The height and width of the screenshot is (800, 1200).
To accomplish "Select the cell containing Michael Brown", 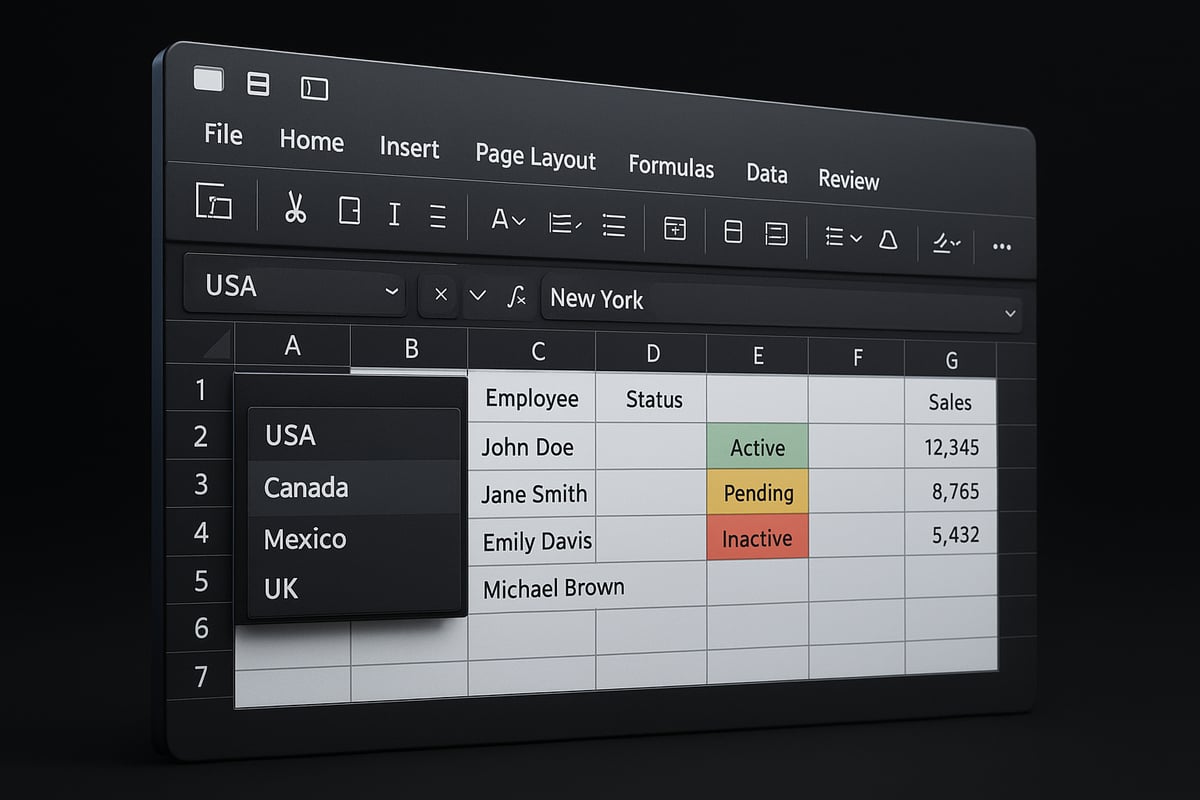I will tap(552, 588).
